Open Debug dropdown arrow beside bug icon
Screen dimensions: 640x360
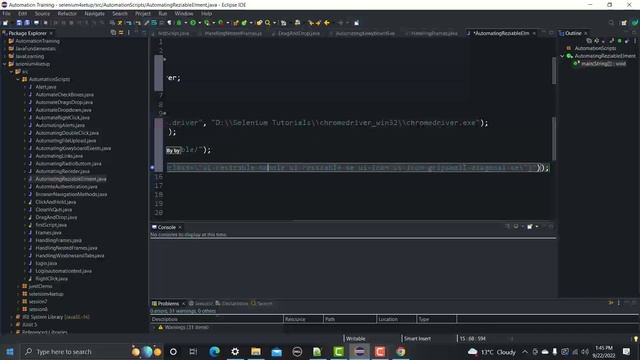click(185, 23)
